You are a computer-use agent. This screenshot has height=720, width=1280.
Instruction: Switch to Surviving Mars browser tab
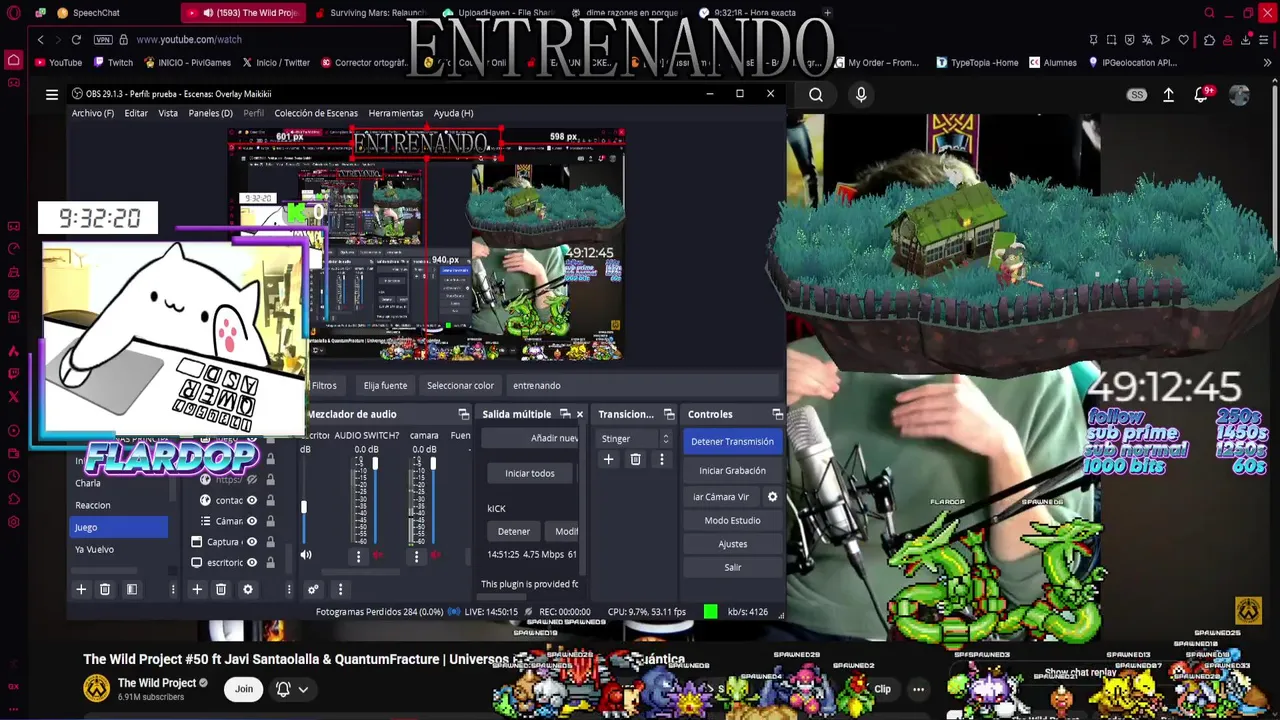370,13
